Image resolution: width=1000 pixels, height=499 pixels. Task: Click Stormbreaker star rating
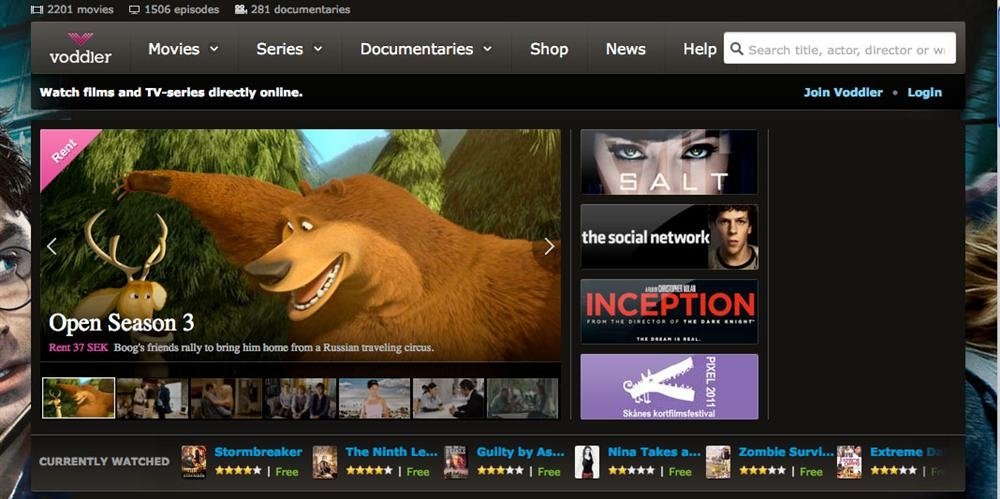click(238, 470)
